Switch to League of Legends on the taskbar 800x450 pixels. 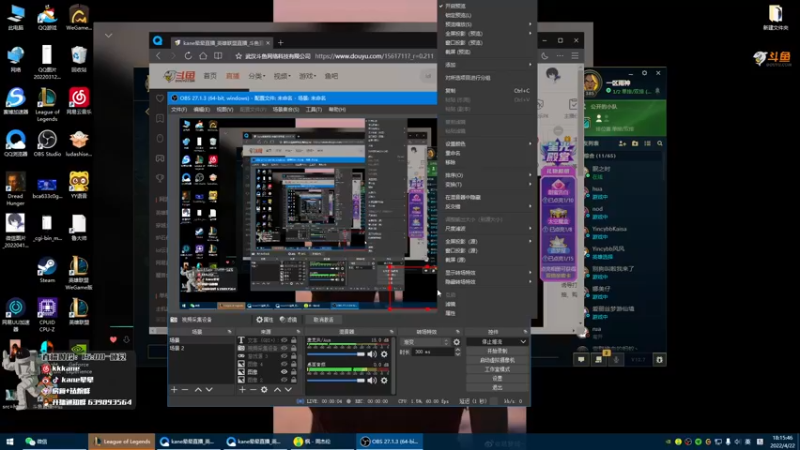click(x=121, y=441)
